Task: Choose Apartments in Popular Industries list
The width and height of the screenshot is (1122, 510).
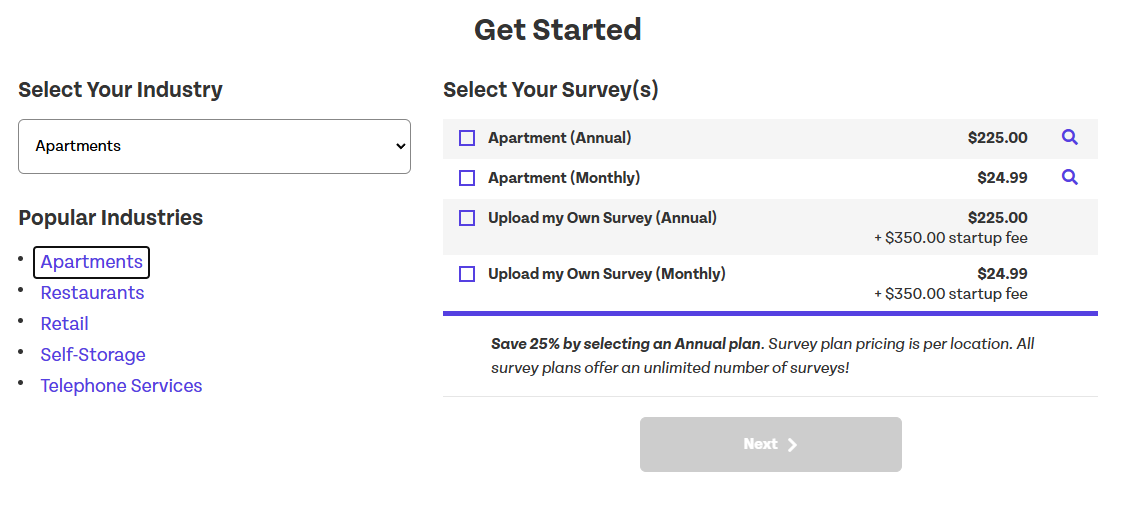Action: click(x=92, y=262)
